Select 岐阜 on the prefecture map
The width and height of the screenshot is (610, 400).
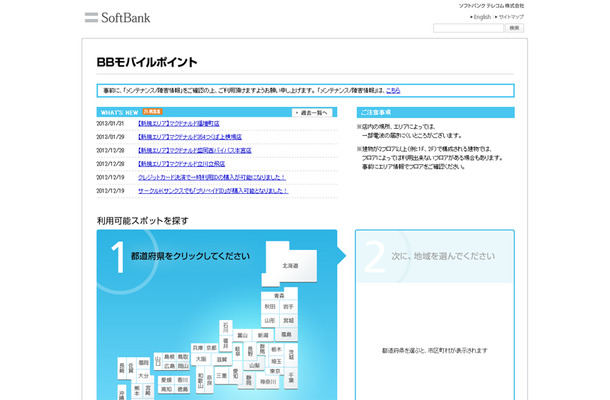(238, 350)
